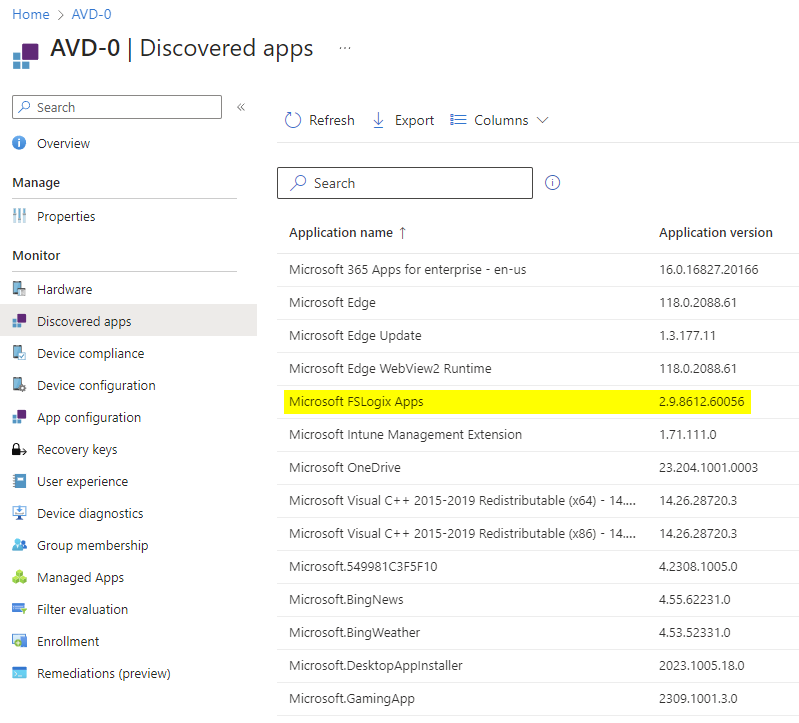The image size is (799, 723).
Task: Click version 1.71.111.0 cell
Action: point(687,435)
